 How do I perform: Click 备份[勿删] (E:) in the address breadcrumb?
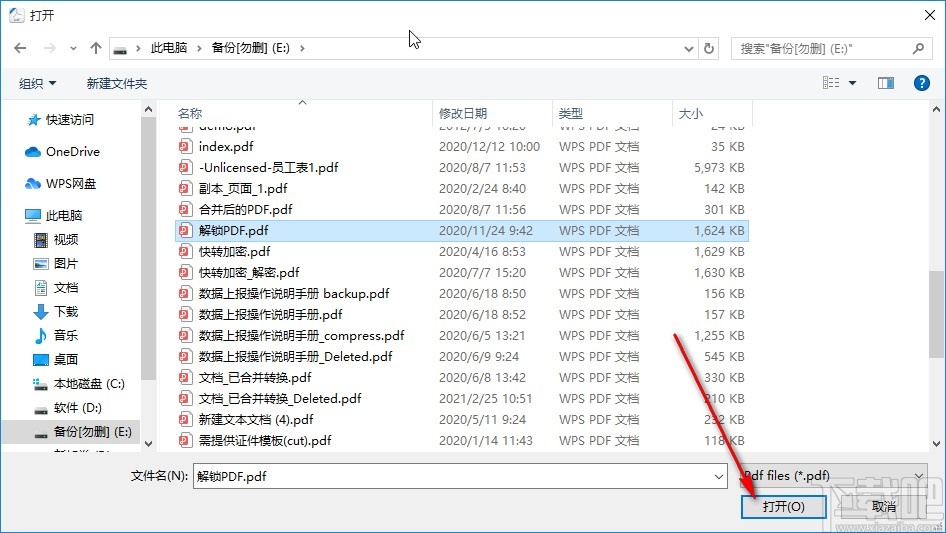[250, 48]
